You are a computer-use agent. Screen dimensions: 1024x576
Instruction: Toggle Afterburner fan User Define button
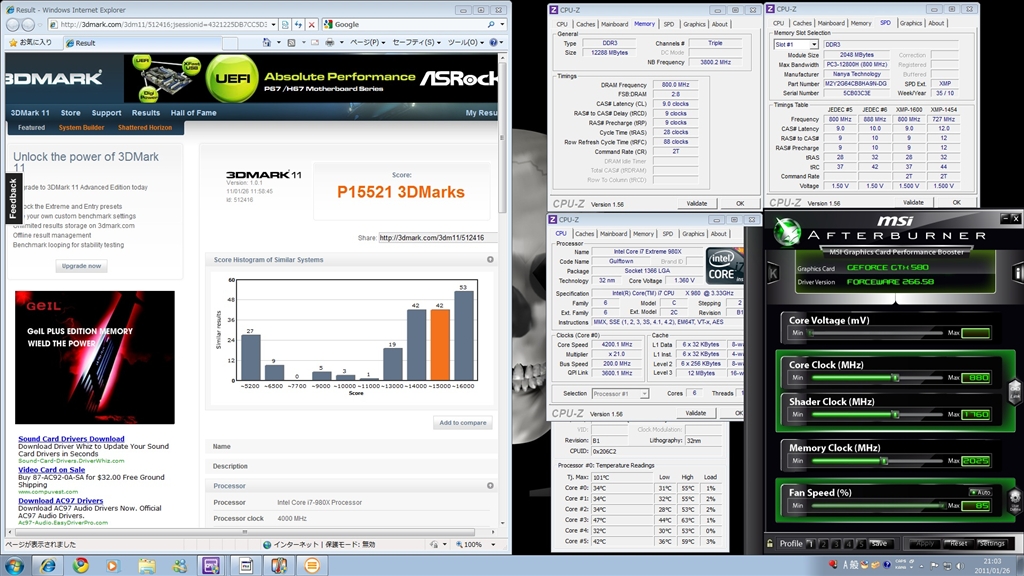click(1015, 502)
